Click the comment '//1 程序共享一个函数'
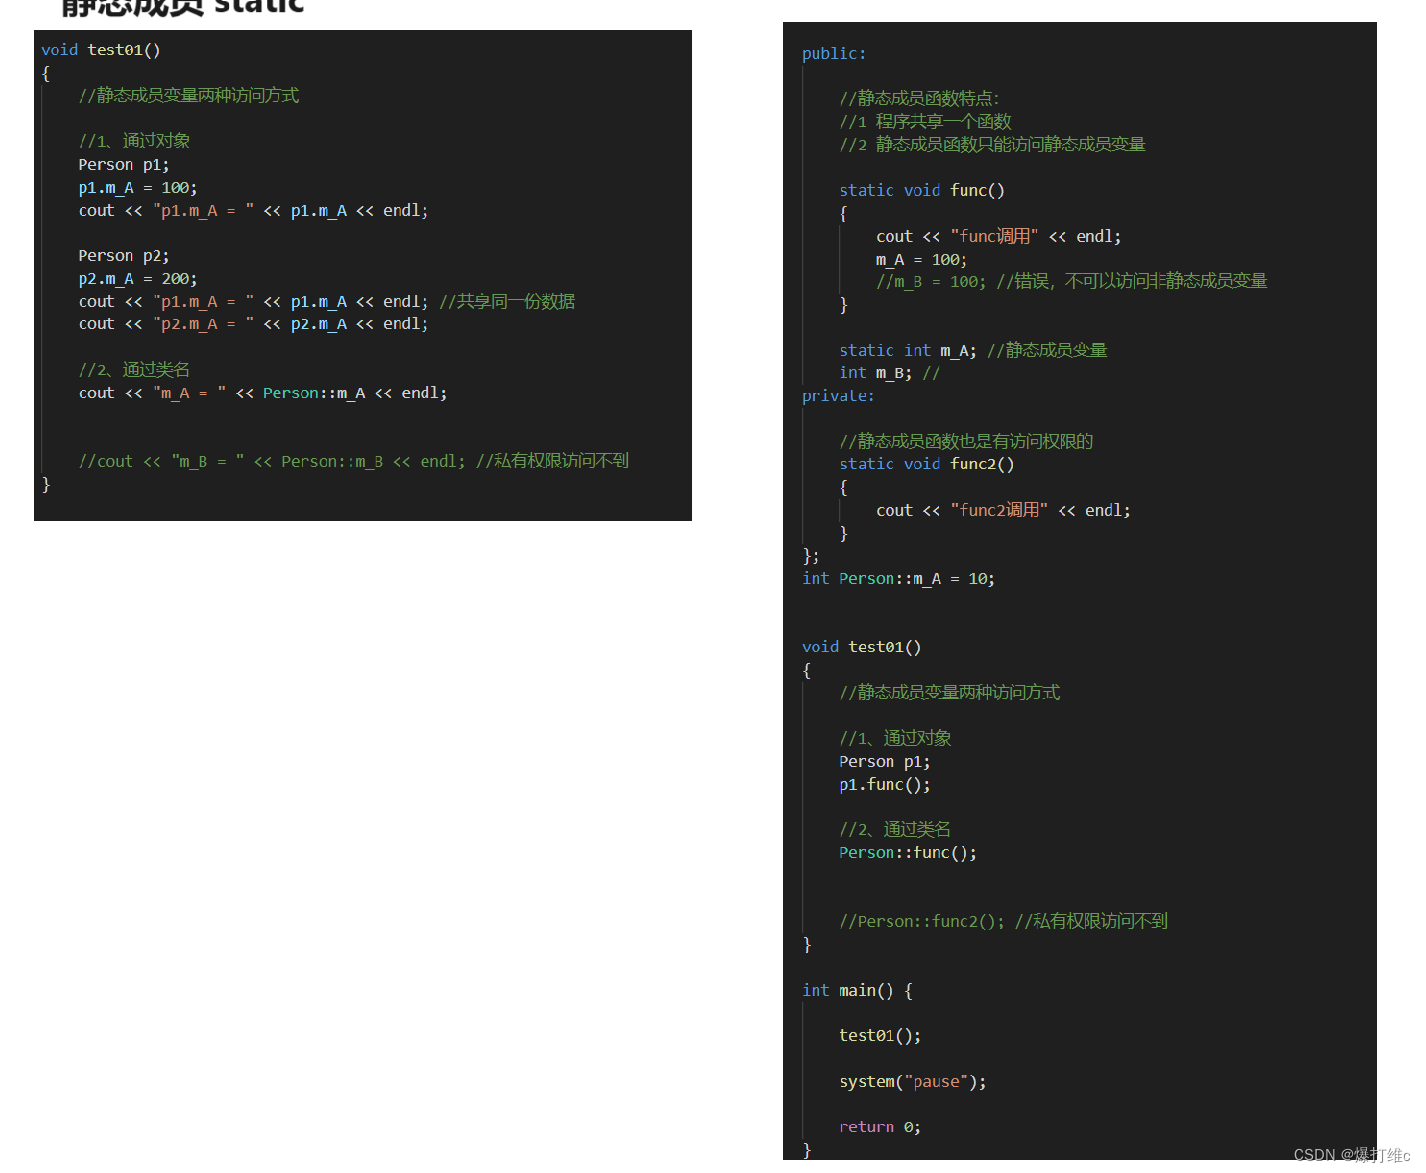Screen dimensions: 1426x1173 pyautogui.click(x=925, y=121)
